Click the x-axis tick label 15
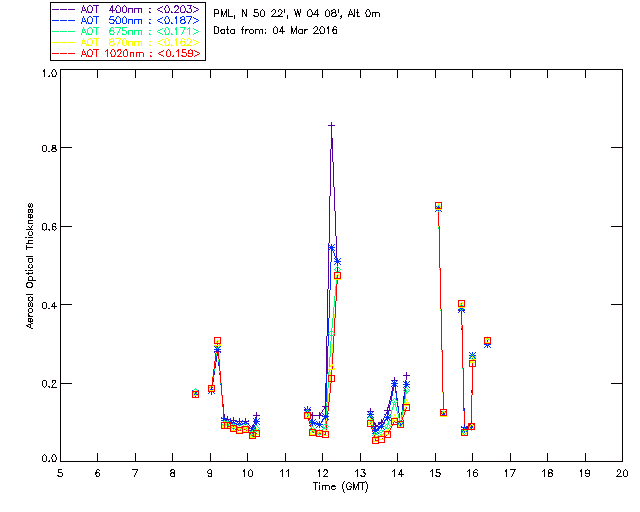This screenshot has width=640, height=512. (435, 473)
